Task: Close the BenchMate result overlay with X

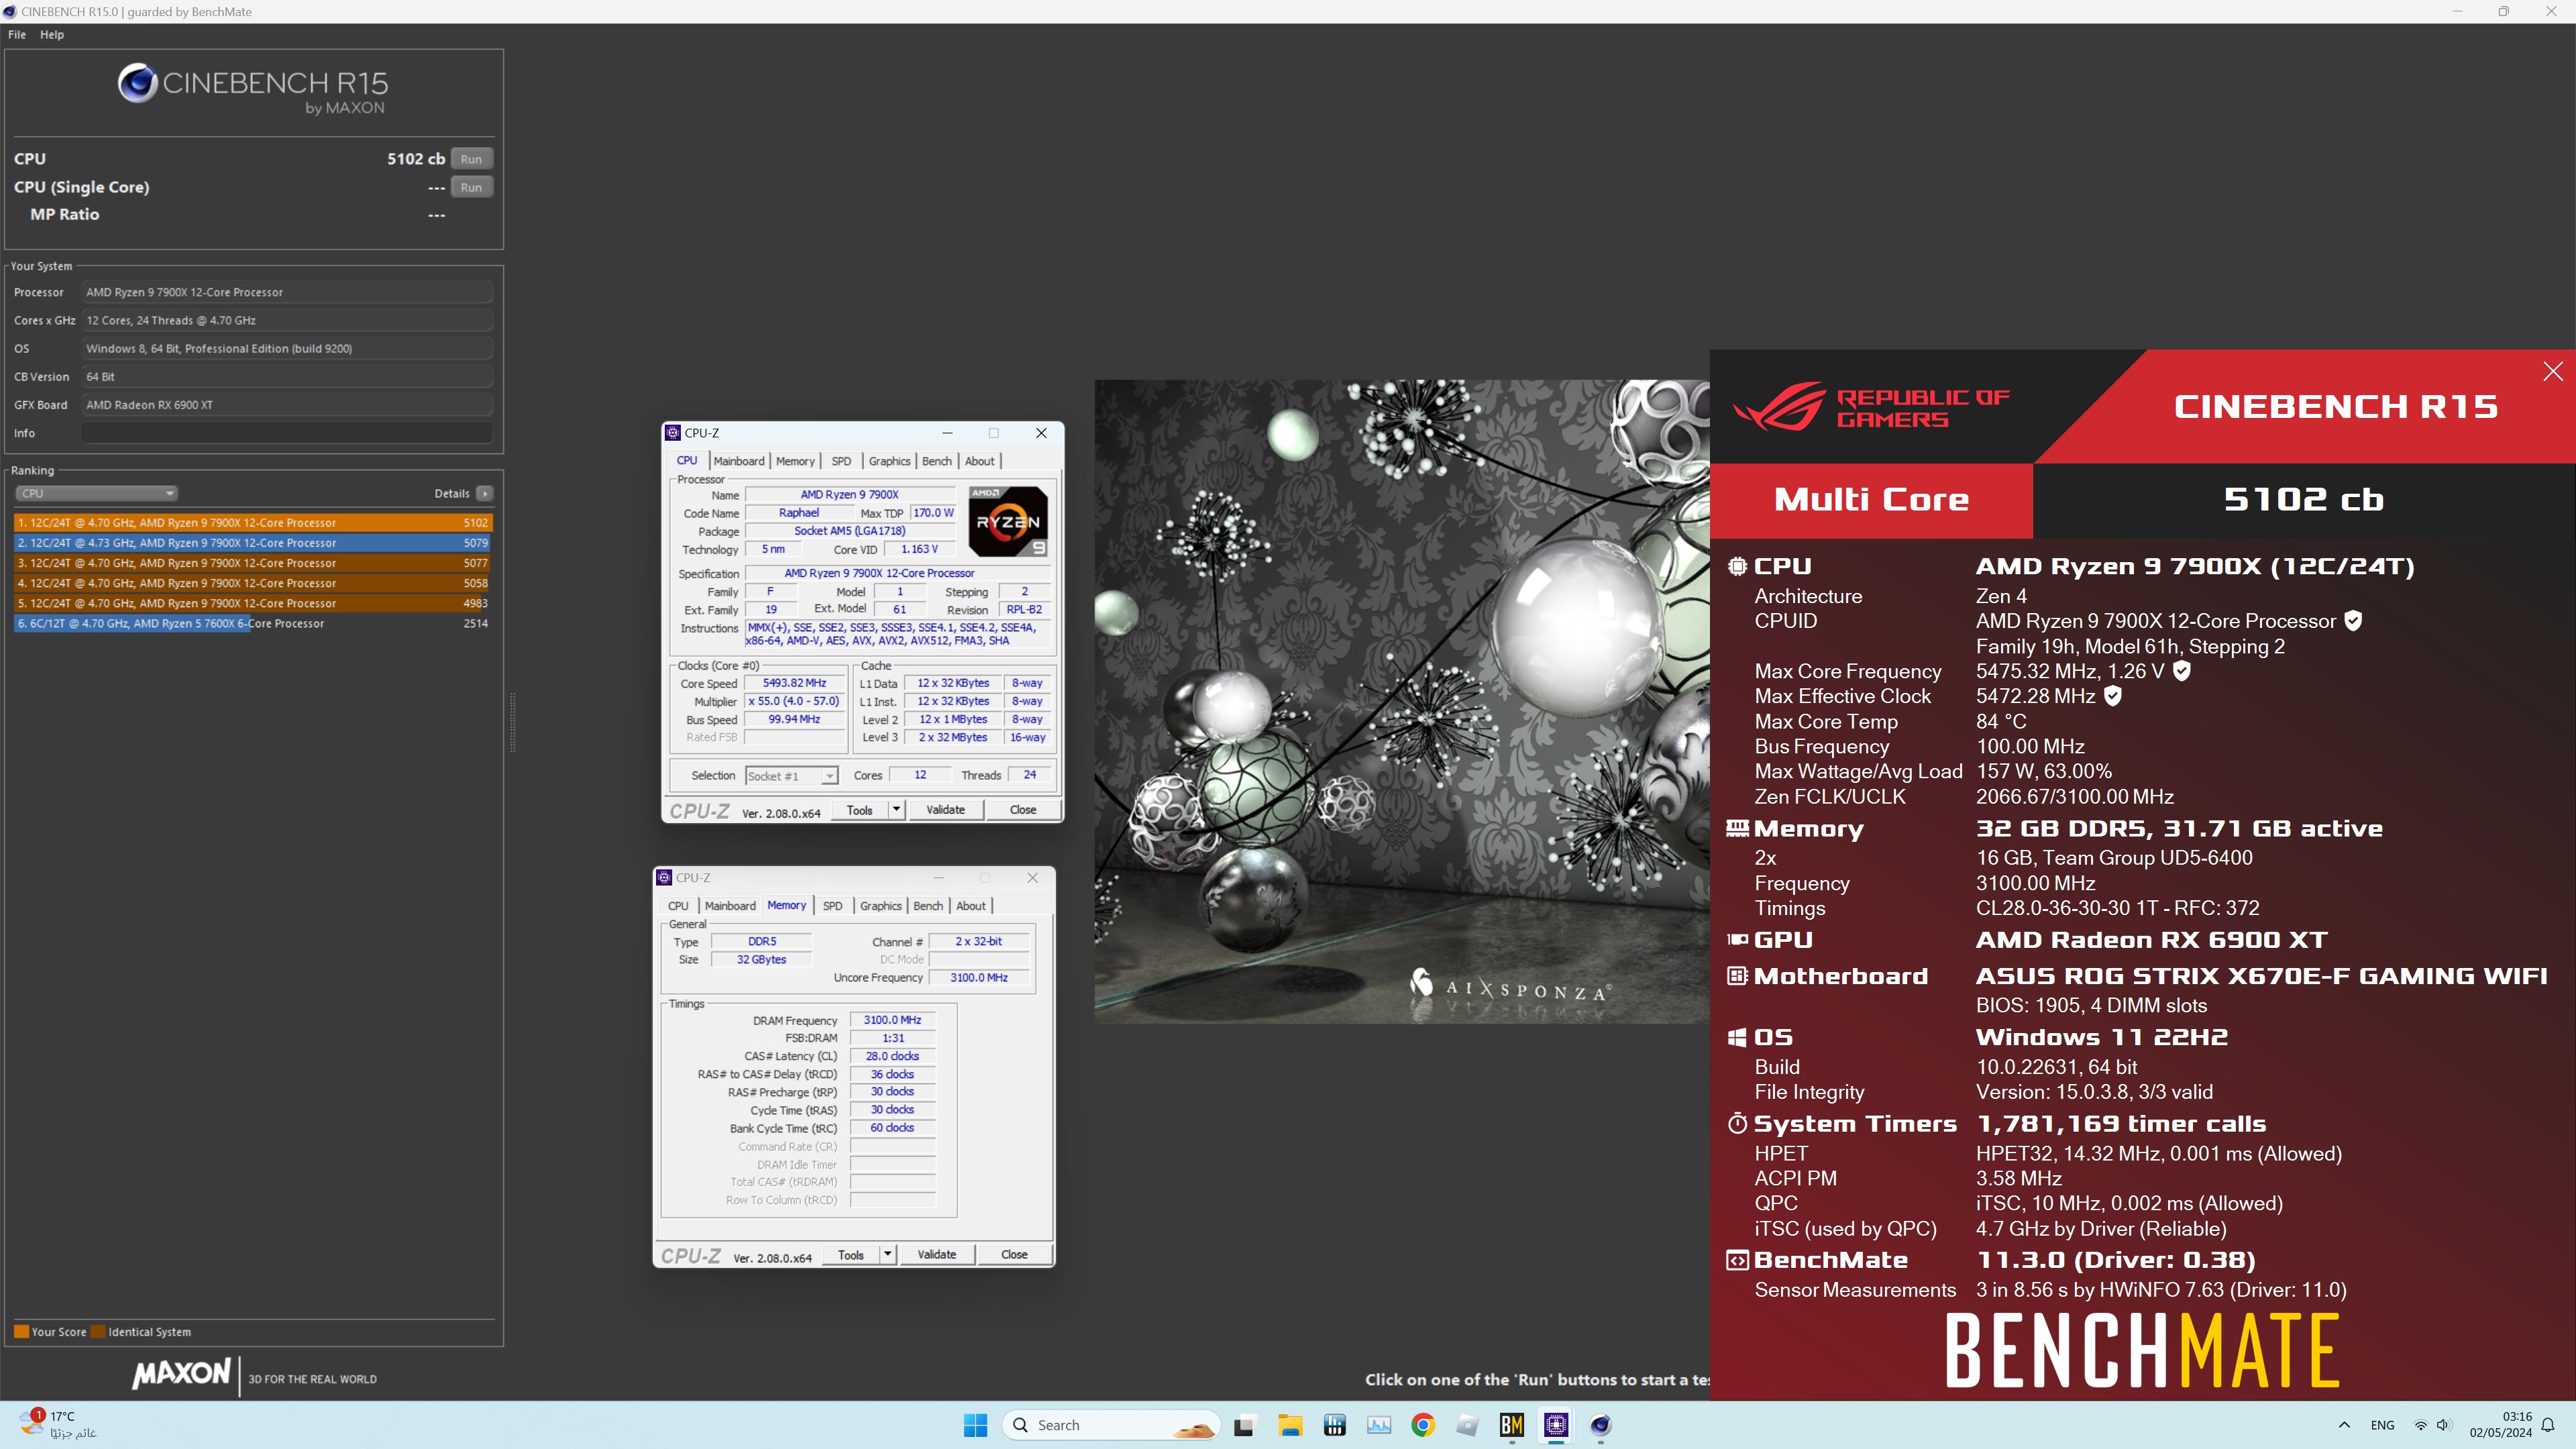Action: click(x=2552, y=371)
